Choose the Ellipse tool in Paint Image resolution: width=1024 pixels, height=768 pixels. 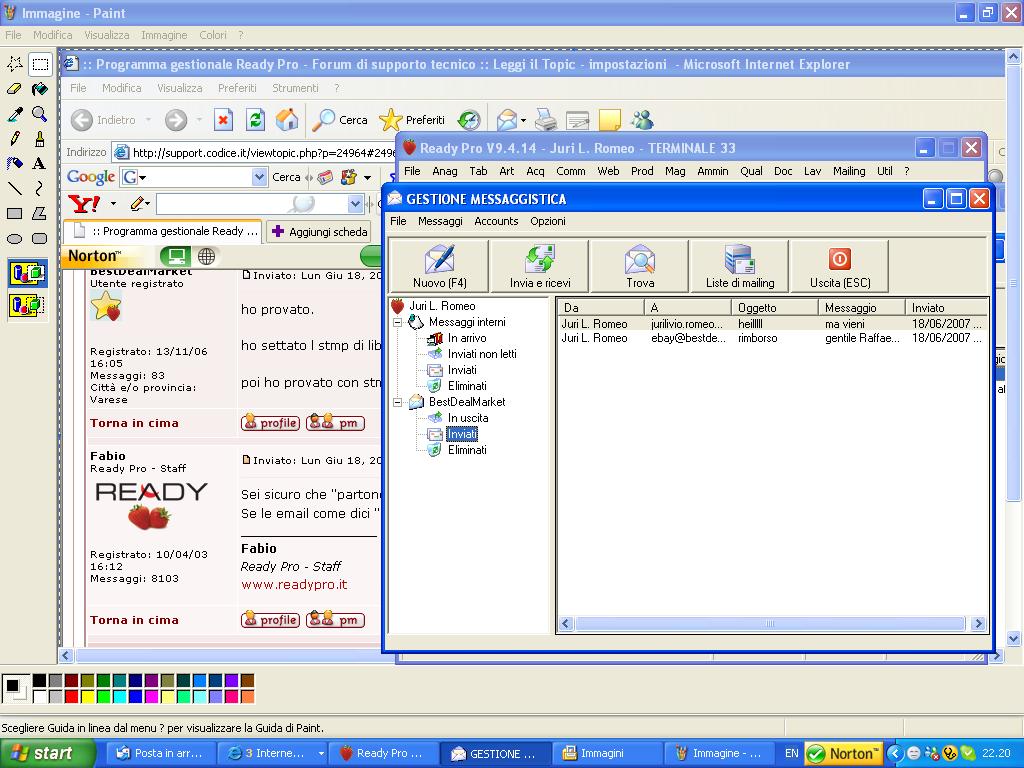pyautogui.click(x=15, y=238)
